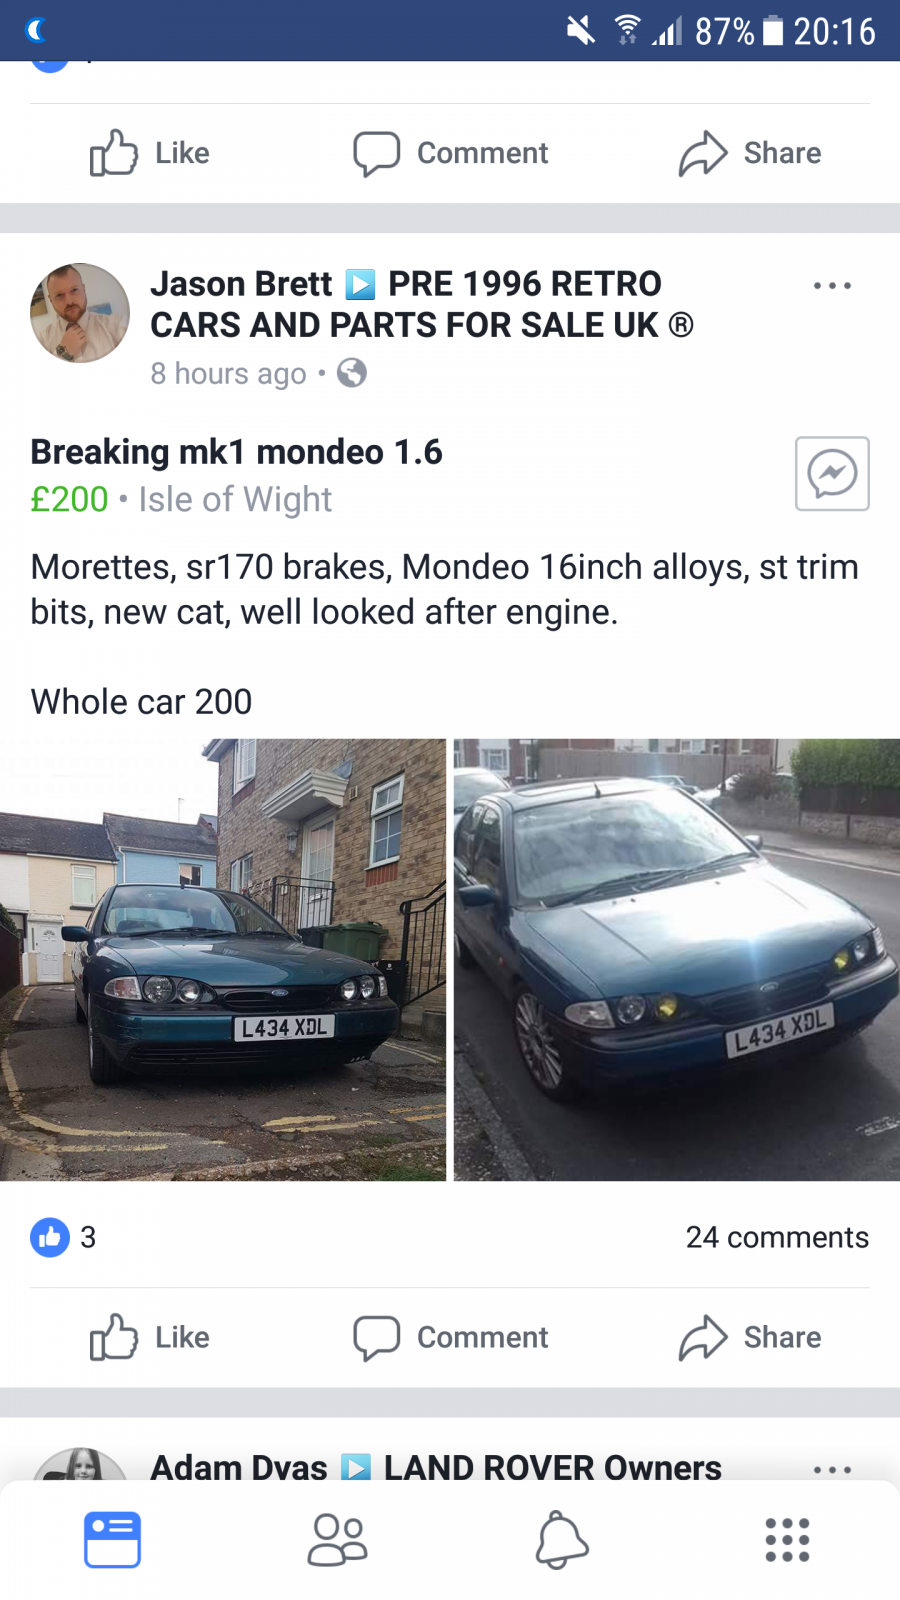Open options menu on Jason Brett's post
Image resolution: width=900 pixels, height=1600 pixels.
tap(832, 286)
